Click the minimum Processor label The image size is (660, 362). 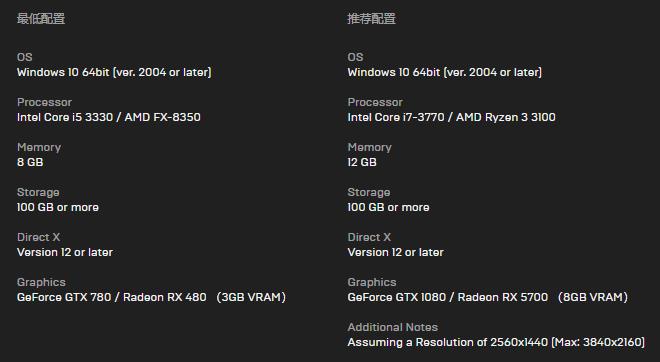(44, 102)
